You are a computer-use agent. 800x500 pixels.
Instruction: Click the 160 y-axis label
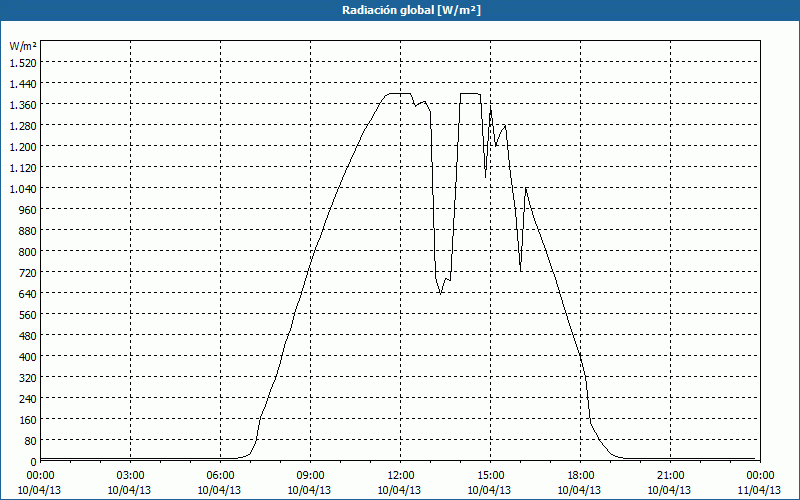click(x=29, y=420)
